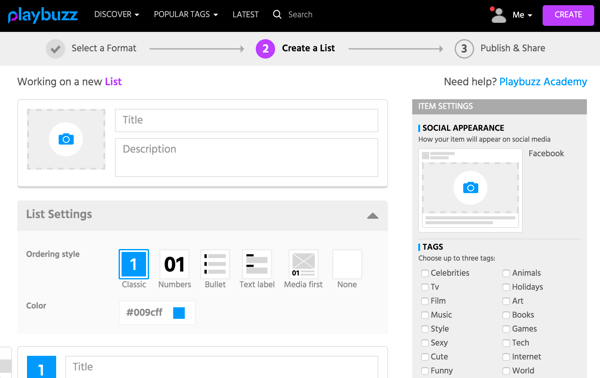Check the Funny tag
Image resolution: width=600 pixels, height=378 pixels.
(x=424, y=371)
